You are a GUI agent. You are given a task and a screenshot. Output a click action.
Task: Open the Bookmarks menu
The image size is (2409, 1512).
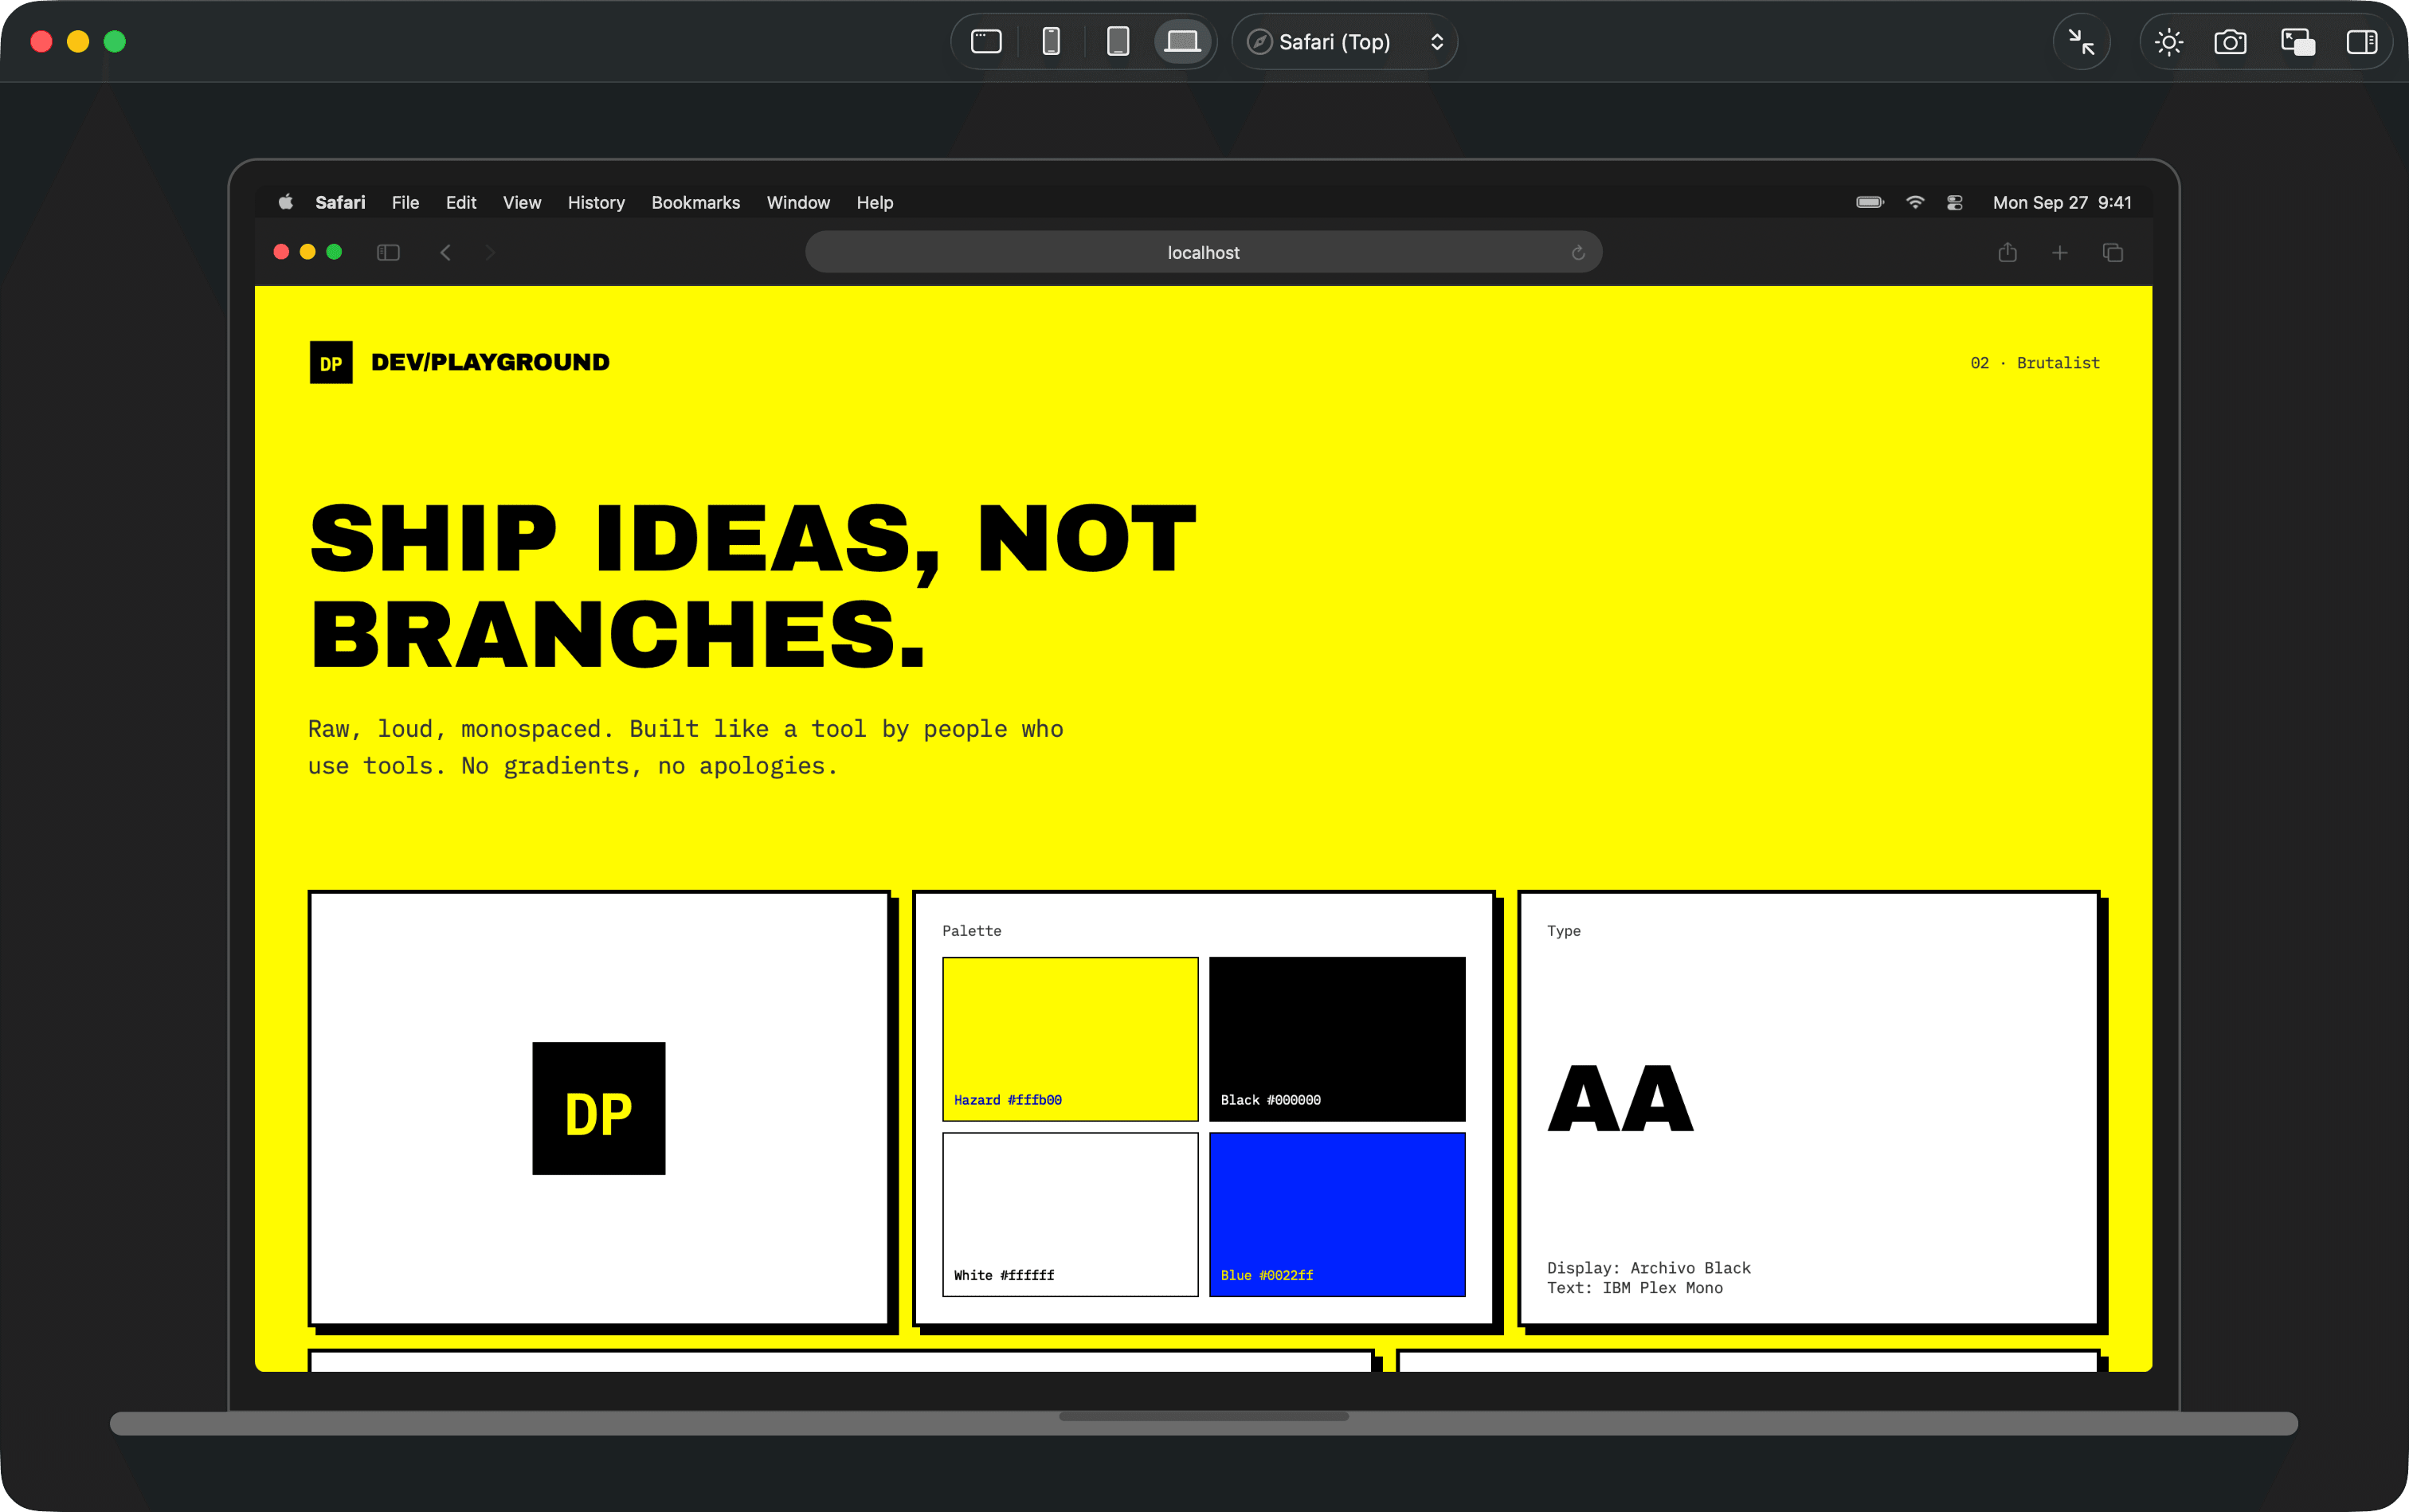(696, 202)
